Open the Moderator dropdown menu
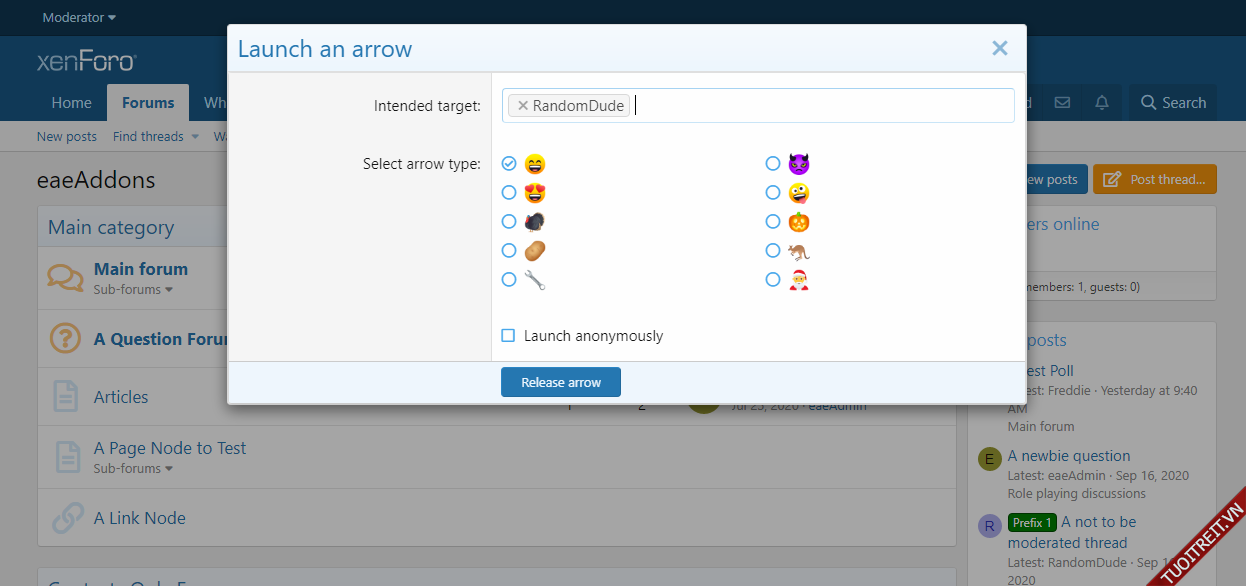Screen dimensions: 1246x586 (79, 18)
